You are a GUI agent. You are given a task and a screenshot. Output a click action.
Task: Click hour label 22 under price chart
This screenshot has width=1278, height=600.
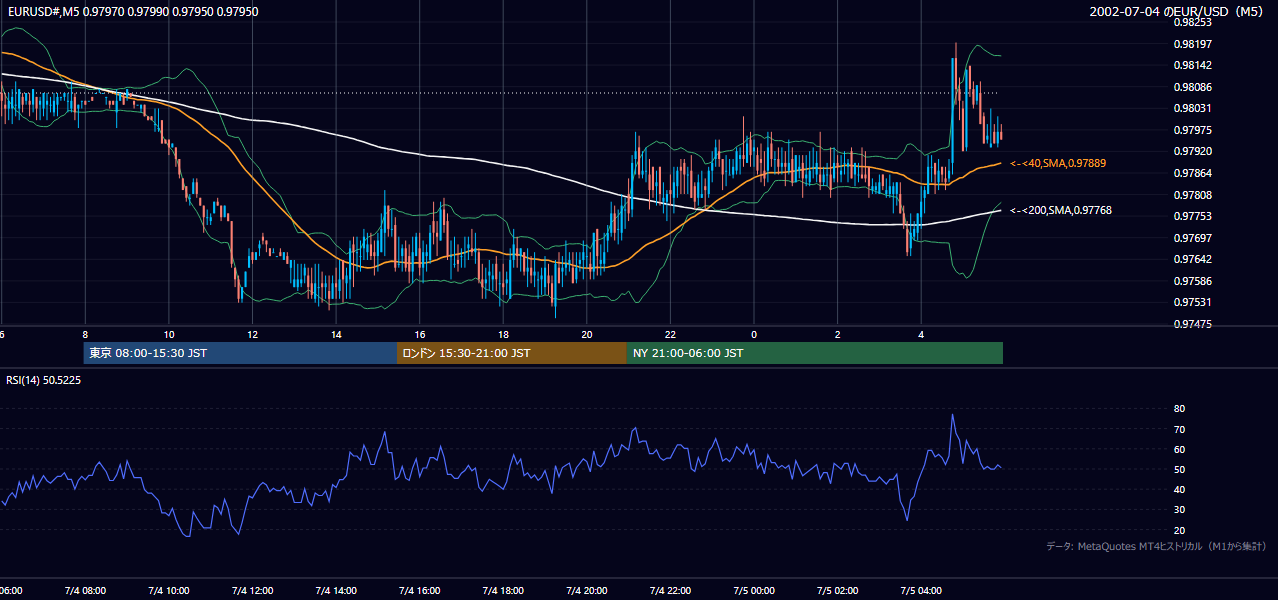pyautogui.click(x=670, y=334)
